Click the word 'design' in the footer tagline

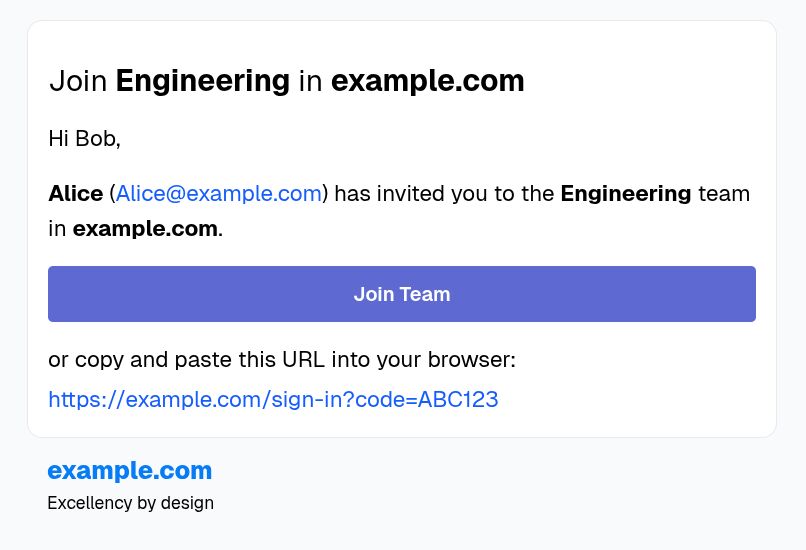[187, 503]
